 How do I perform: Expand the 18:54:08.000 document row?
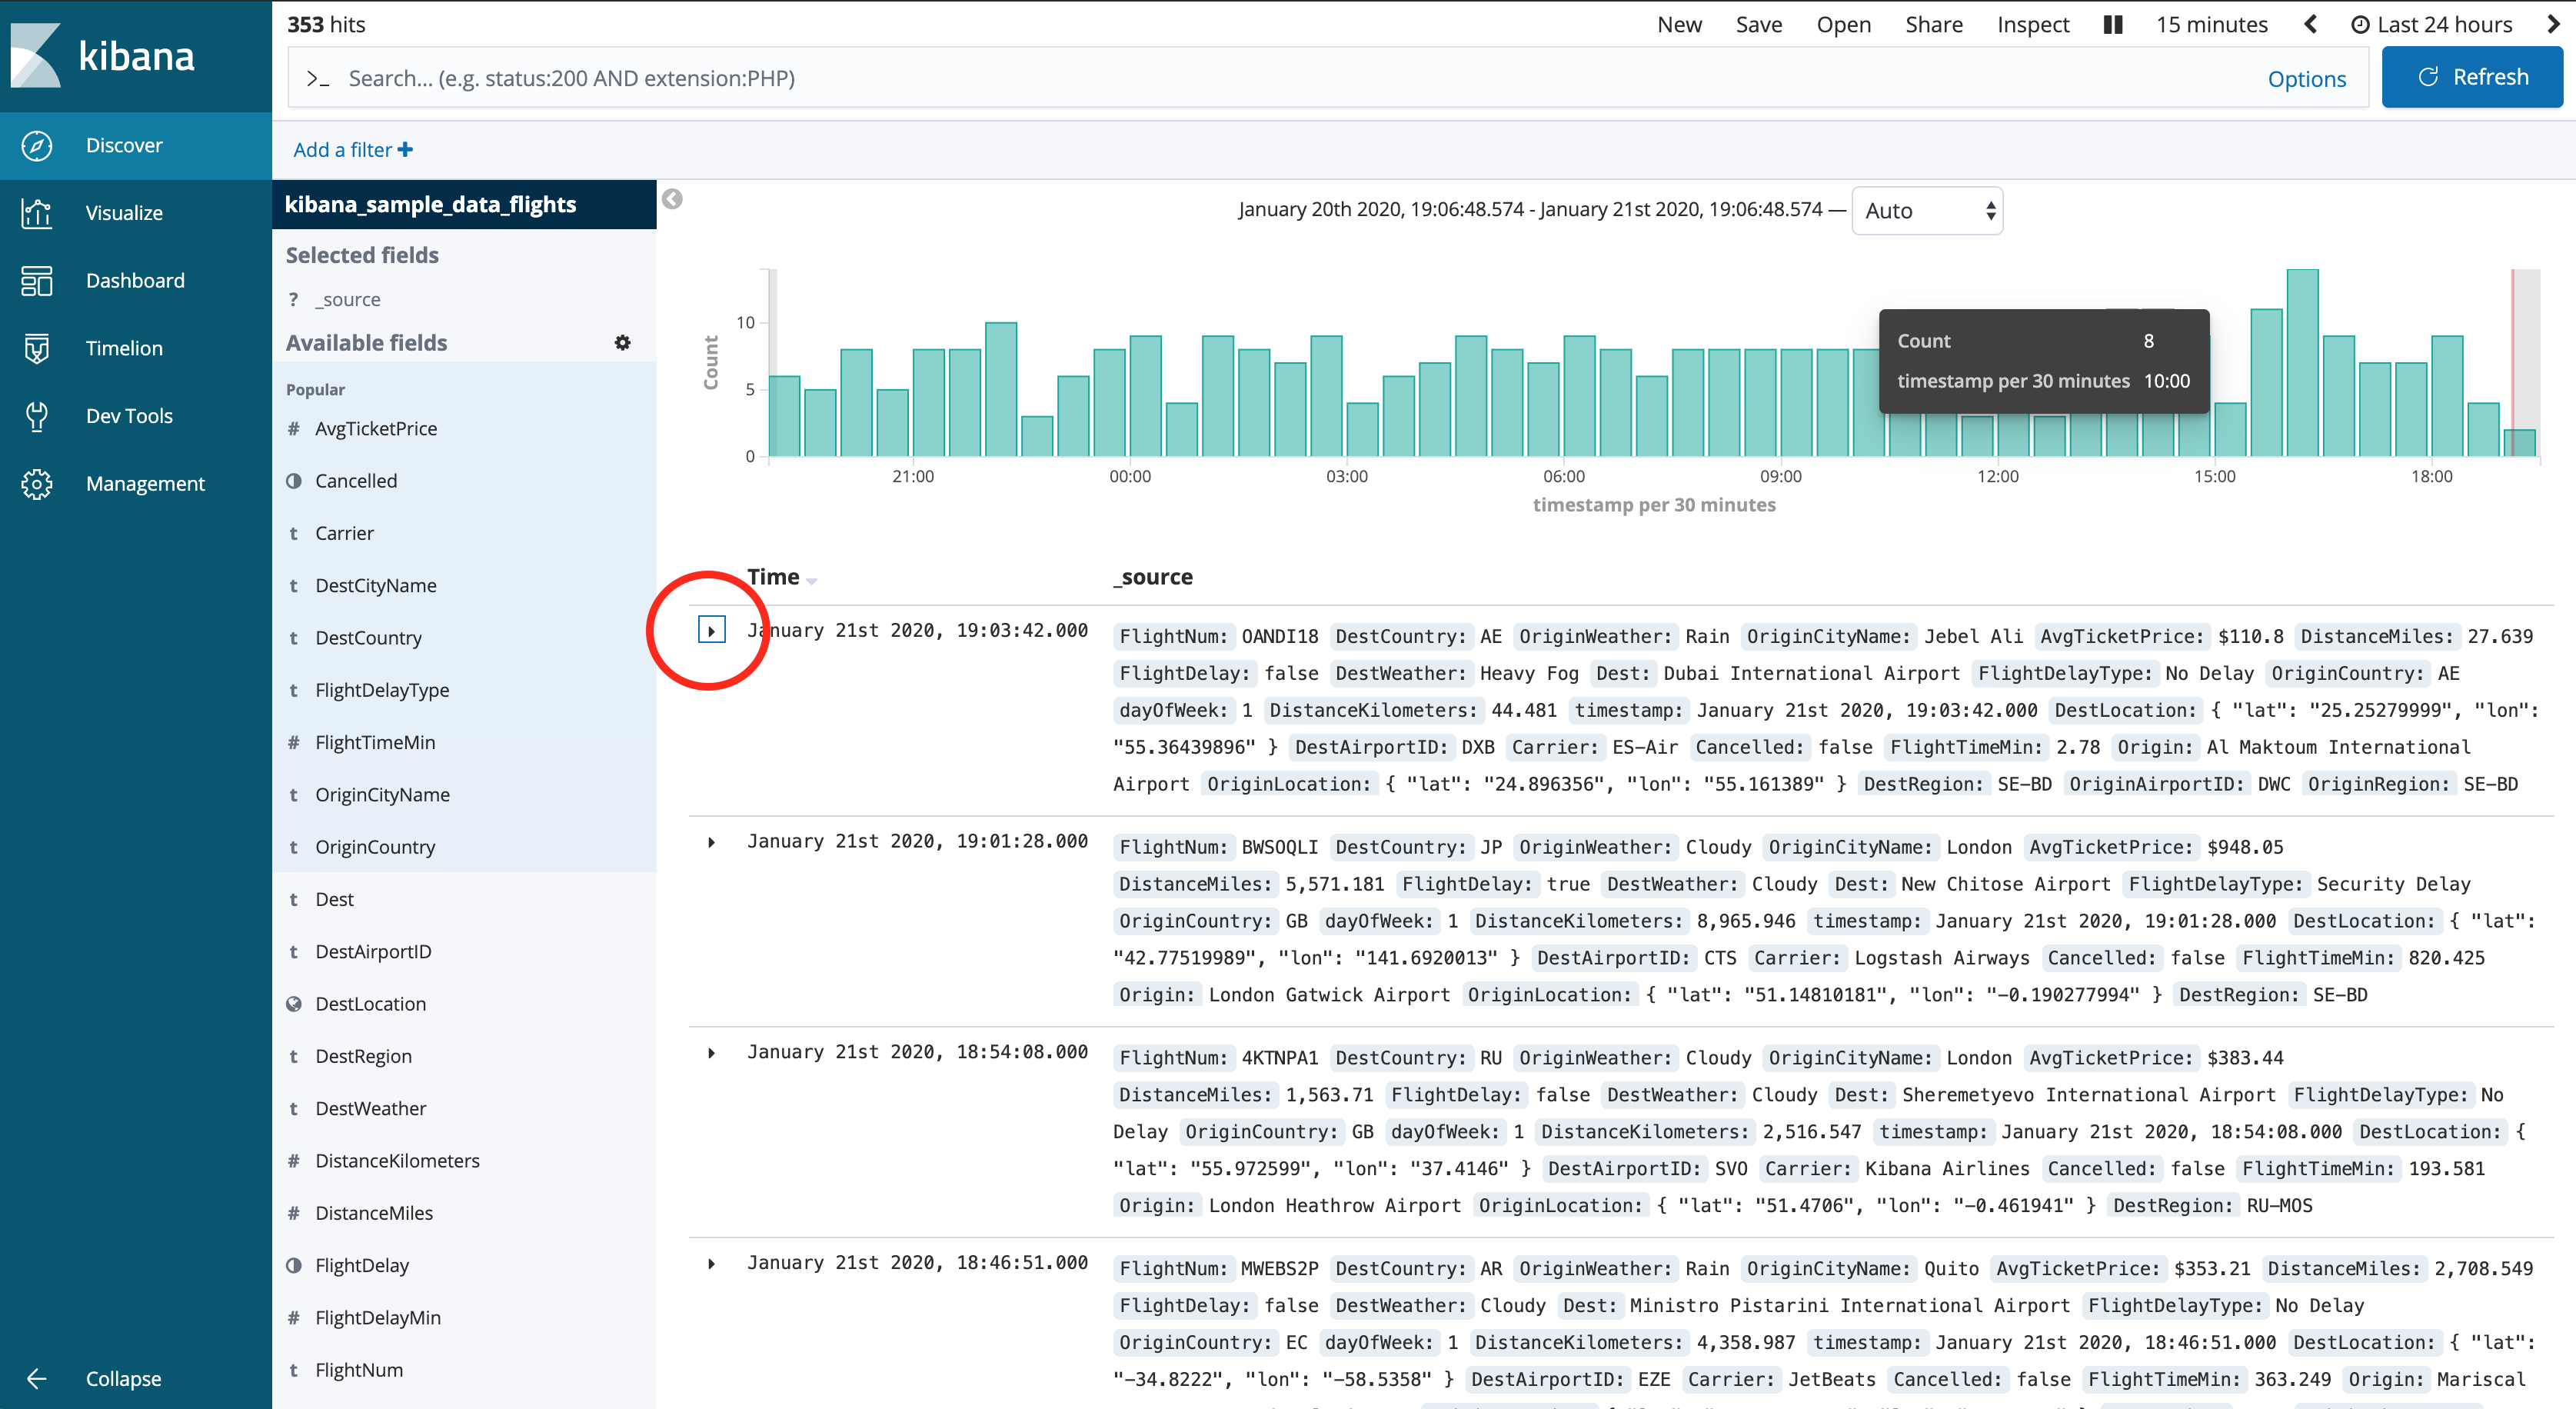[x=711, y=1053]
